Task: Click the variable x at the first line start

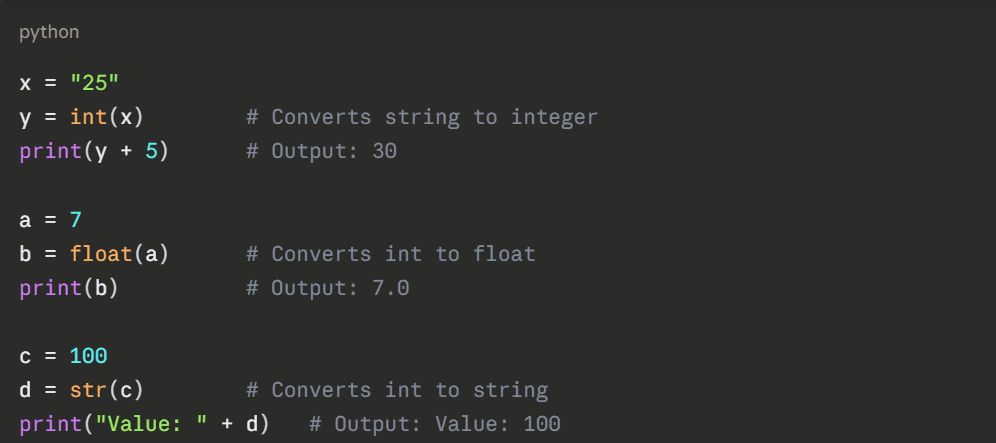Action: 25,83
